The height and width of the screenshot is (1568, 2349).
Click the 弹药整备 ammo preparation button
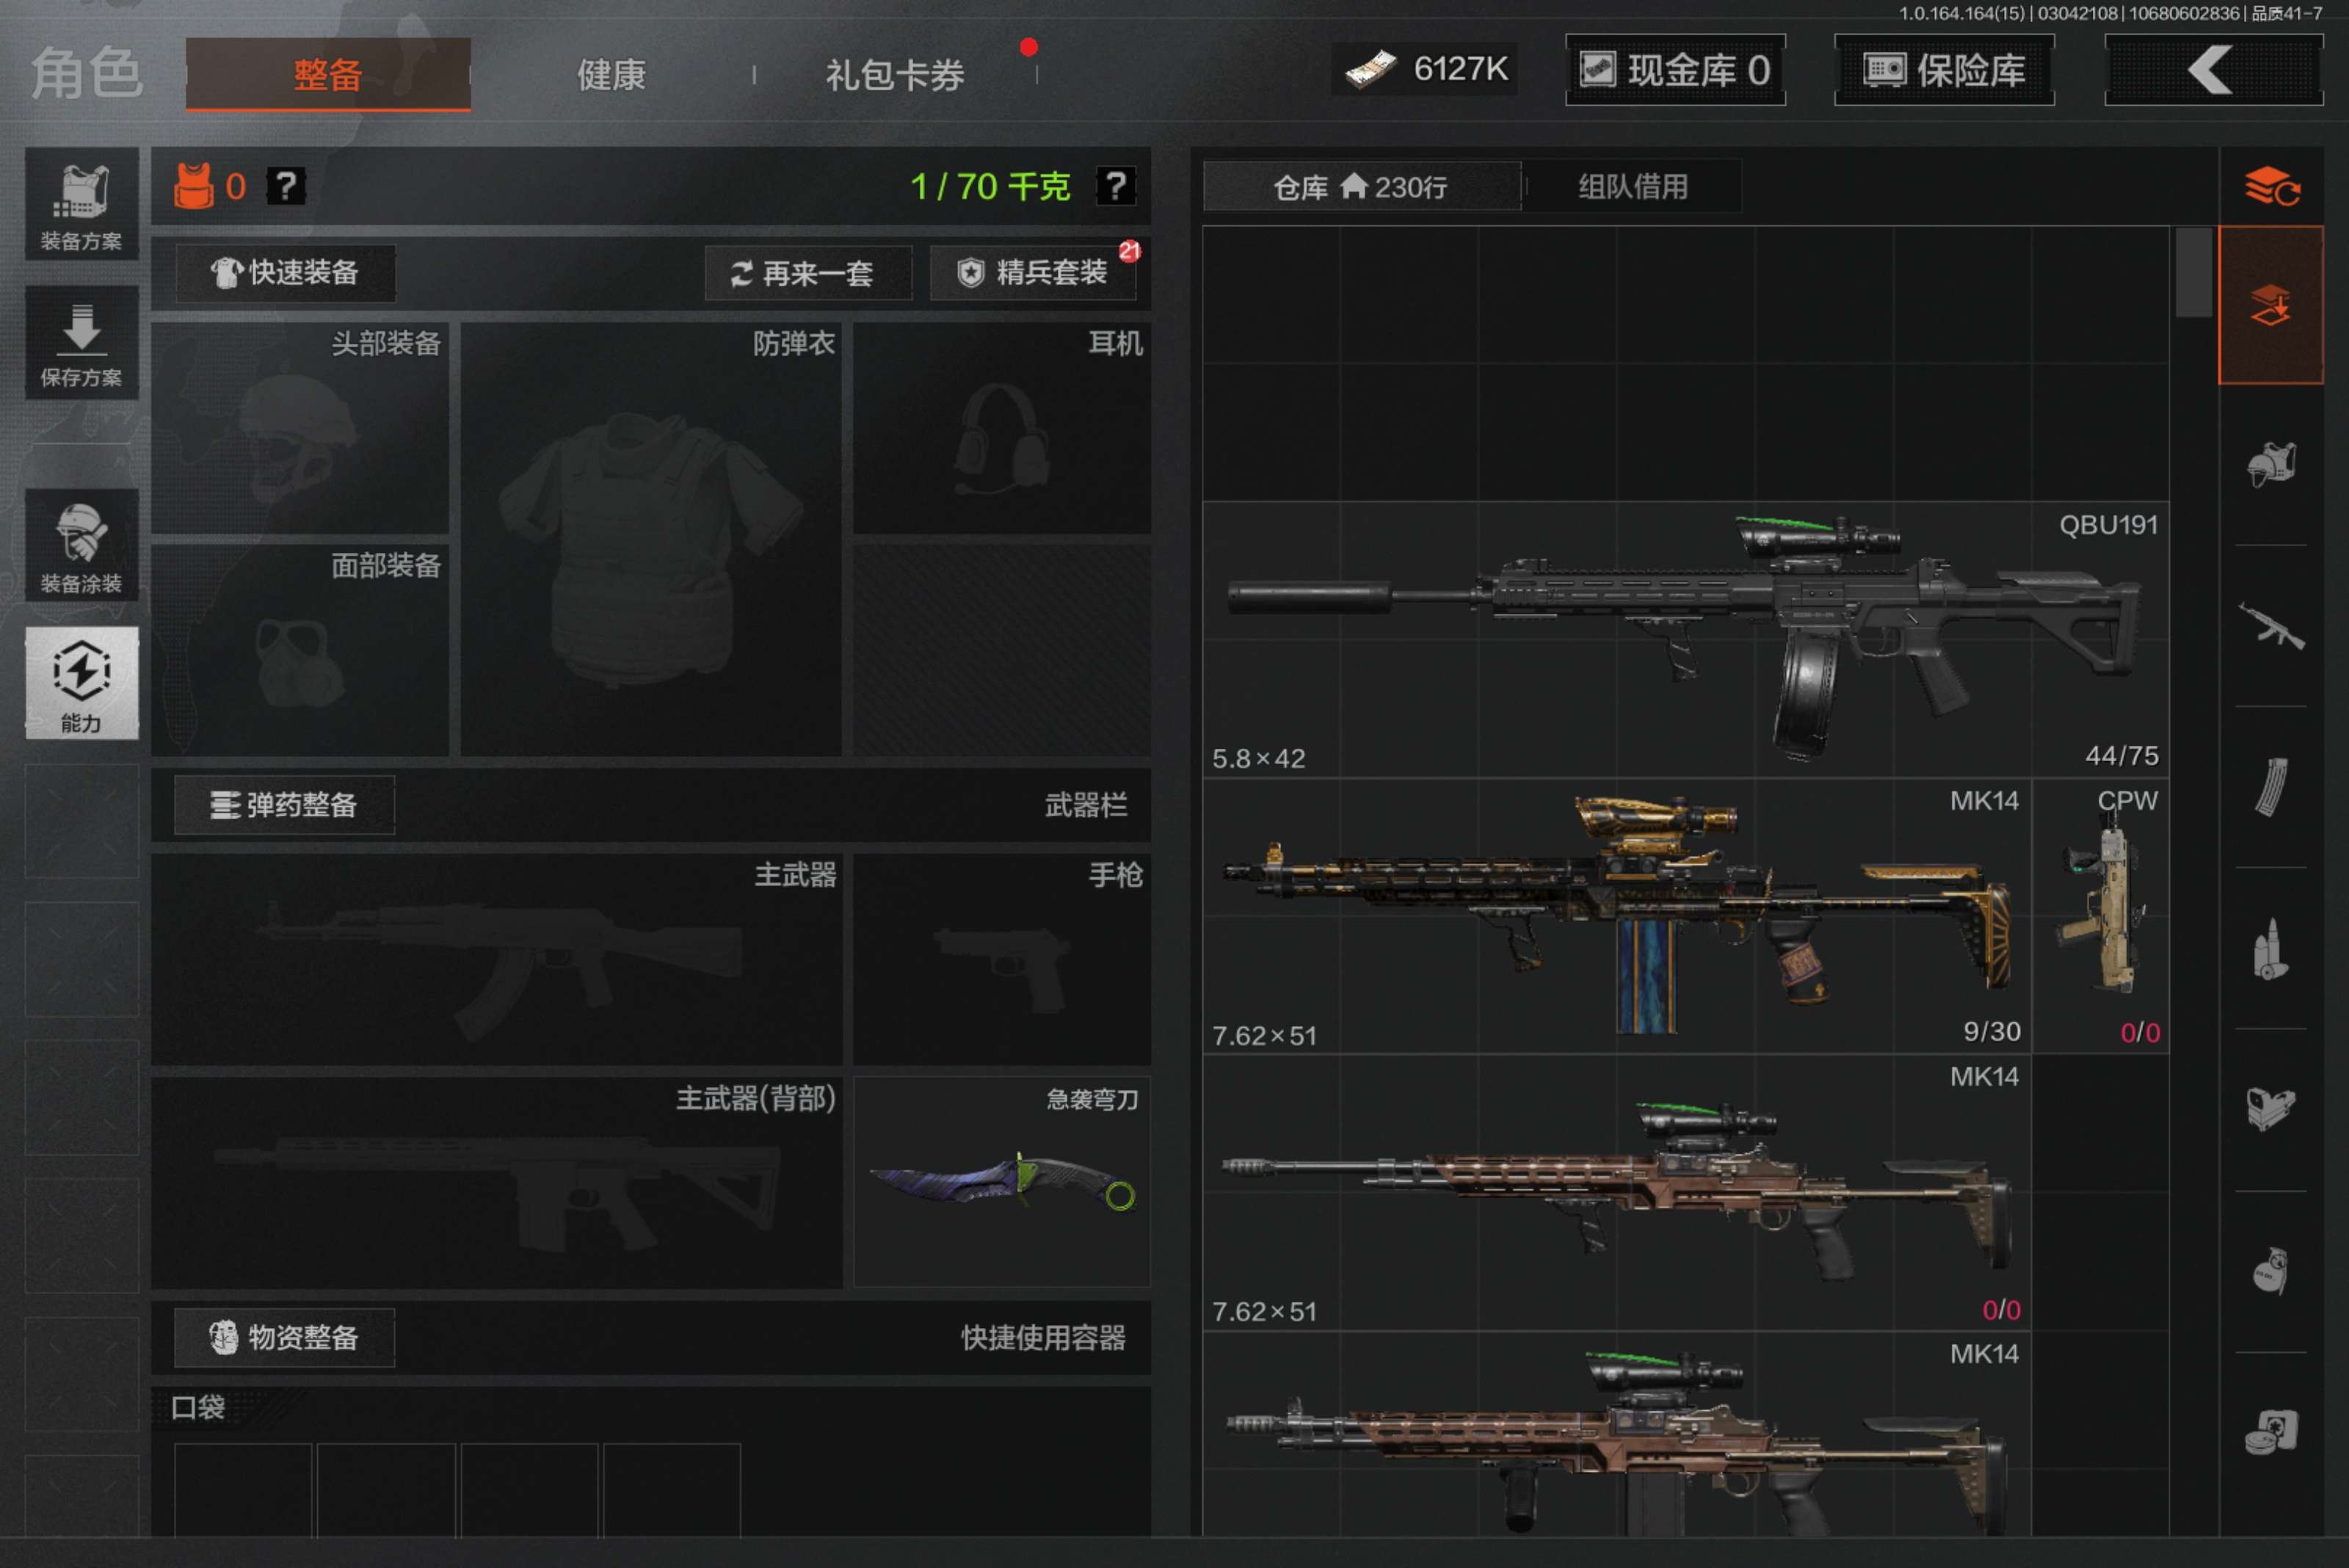tap(284, 805)
